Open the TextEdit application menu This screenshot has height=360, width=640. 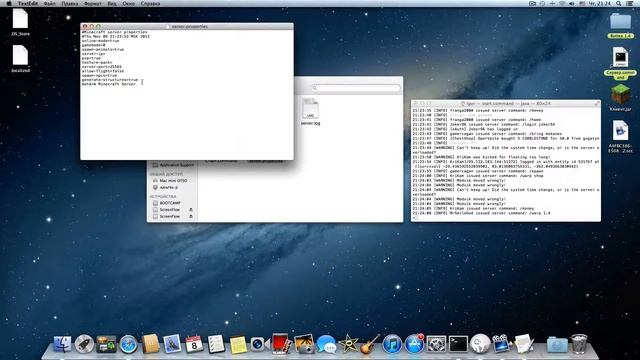tap(28, 3)
